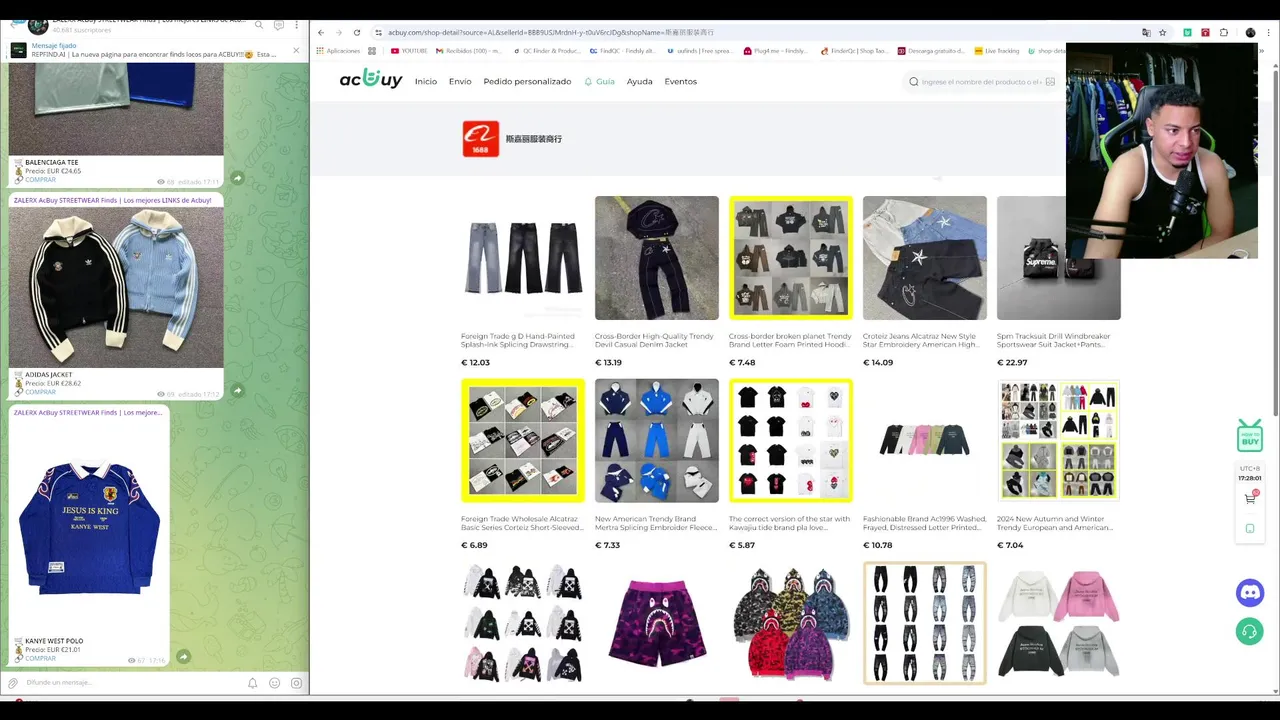Click the image search icon in search box
The height and width of the screenshot is (720, 1280).
coord(1050,82)
